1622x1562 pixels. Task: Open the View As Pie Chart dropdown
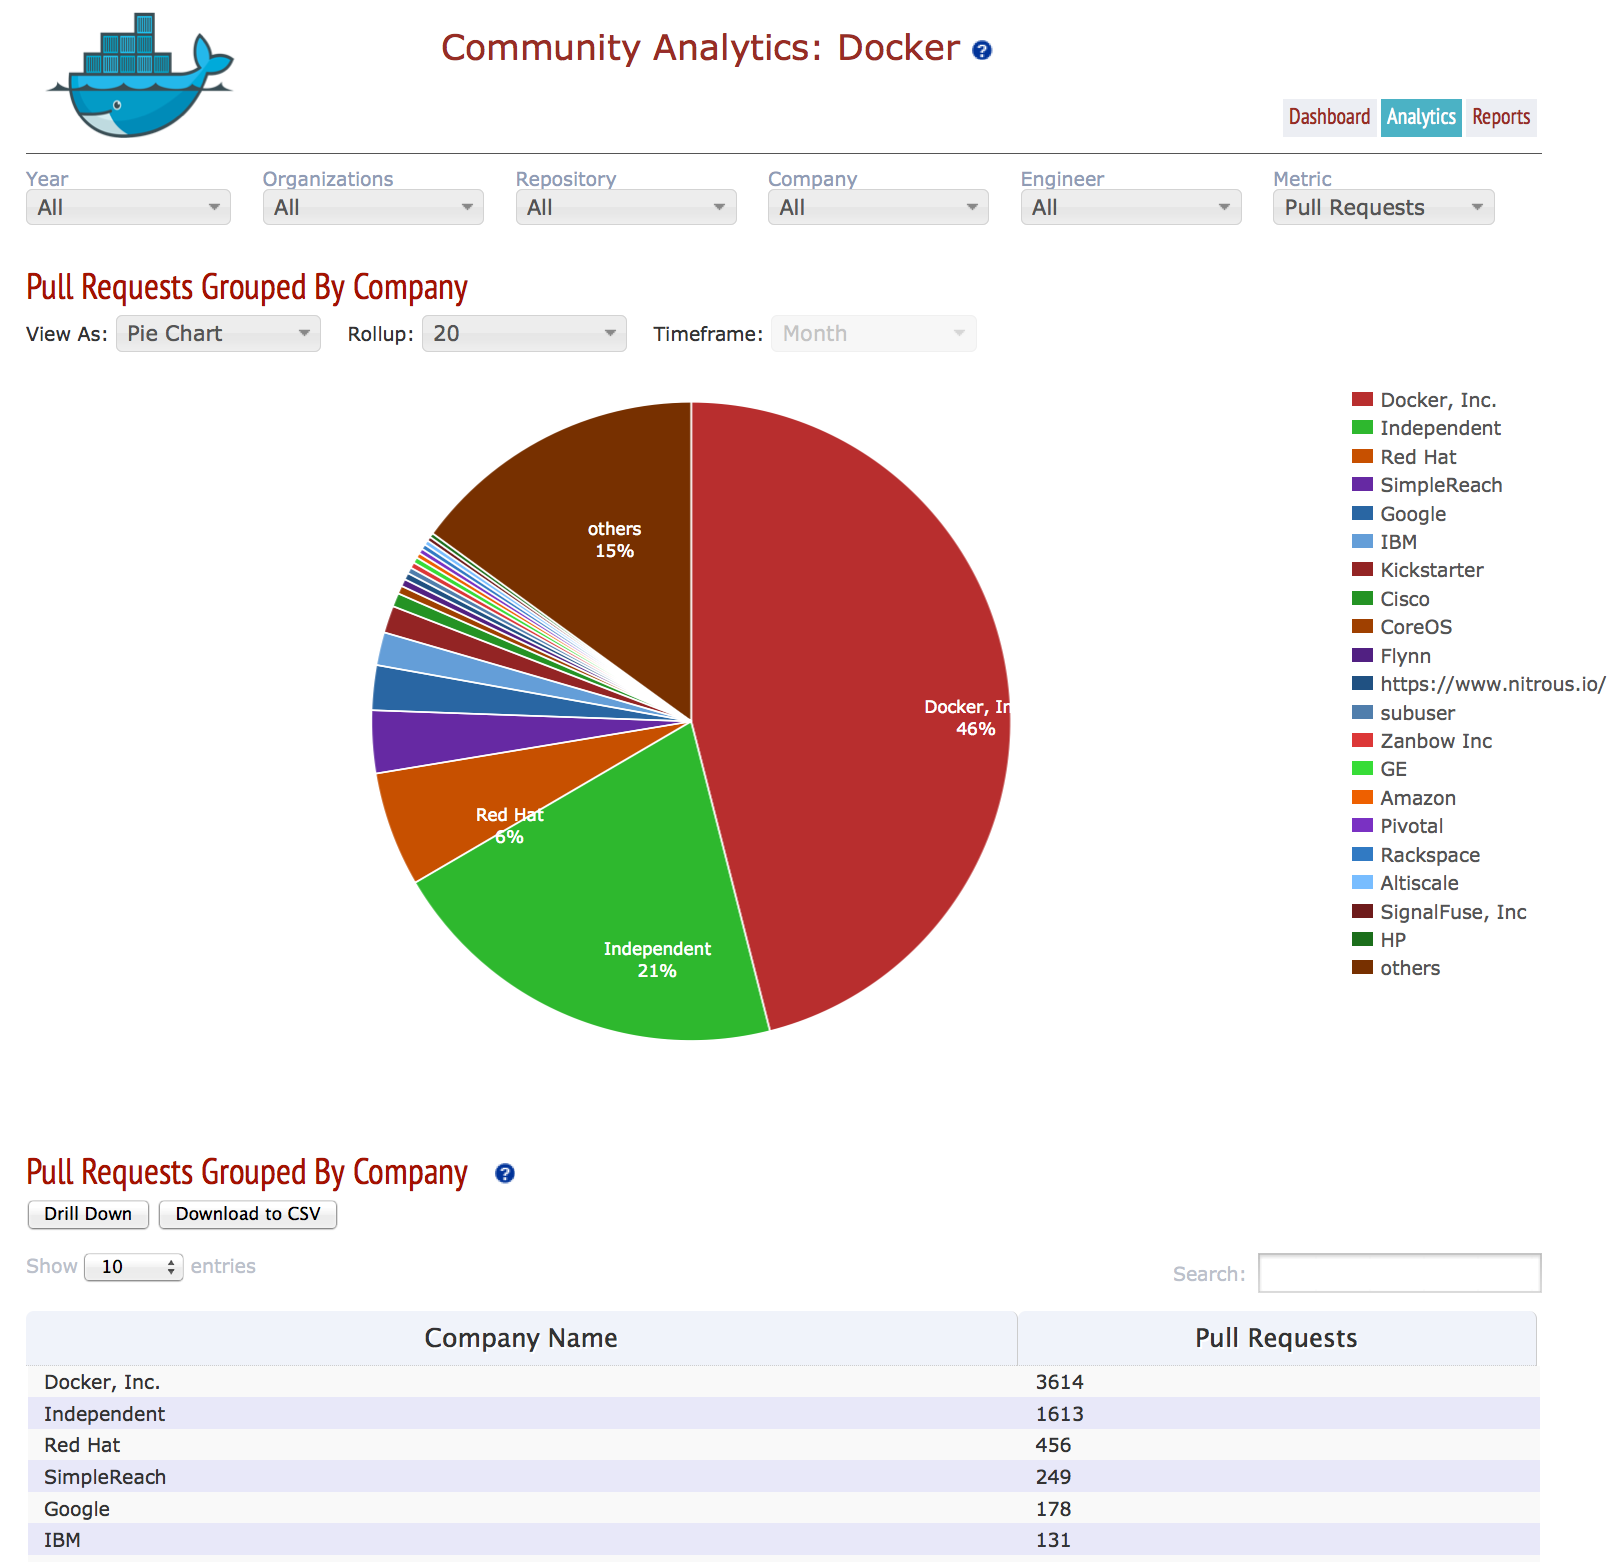click(x=218, y=333)
